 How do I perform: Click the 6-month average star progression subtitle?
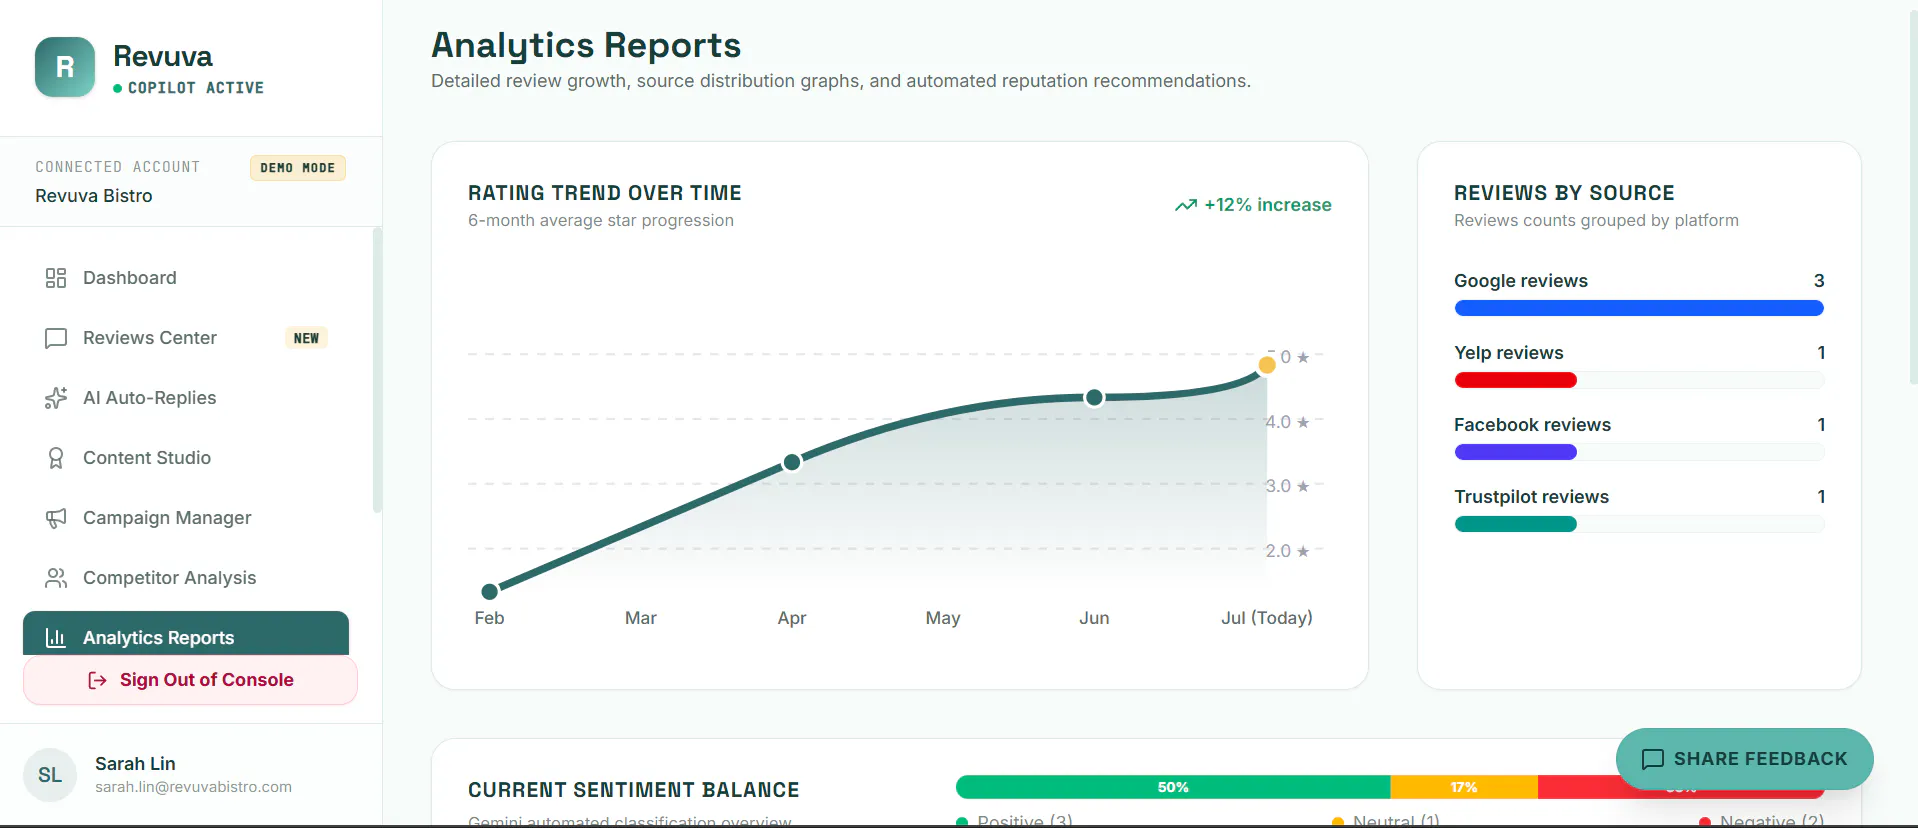tap(601, 220)
